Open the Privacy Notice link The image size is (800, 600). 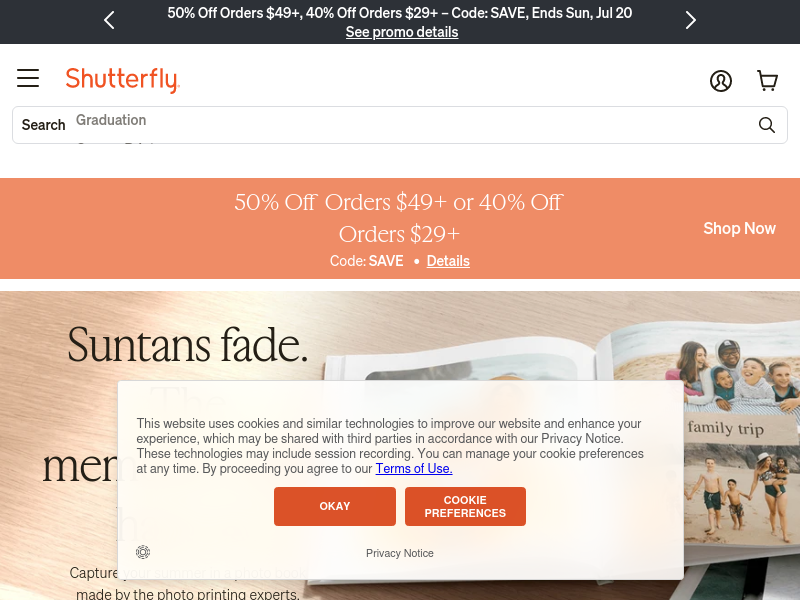coord(399,553)
